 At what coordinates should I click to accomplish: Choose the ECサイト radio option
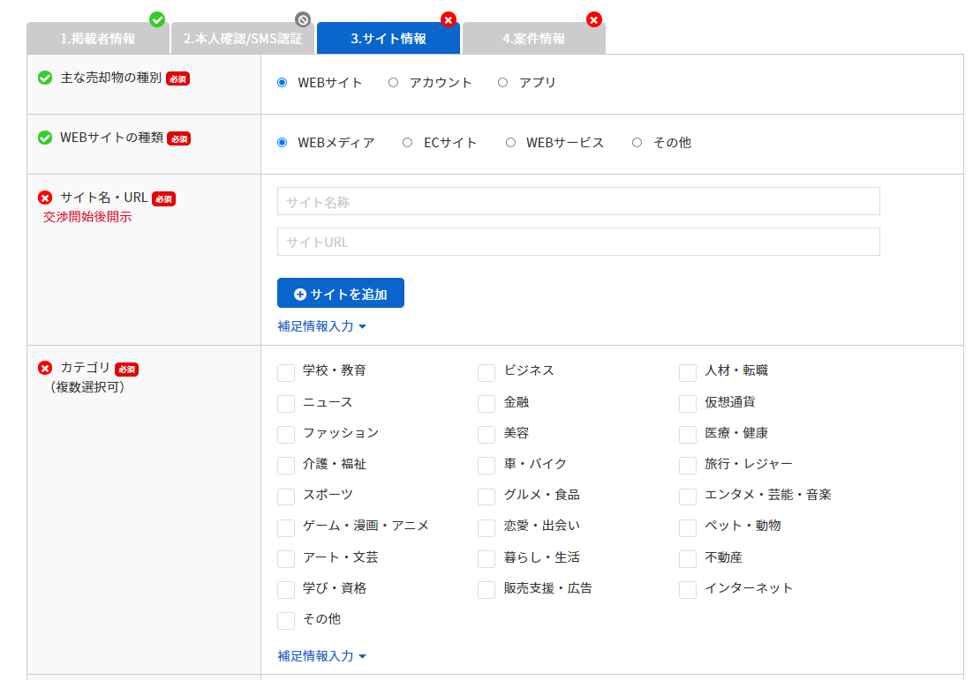407,143
